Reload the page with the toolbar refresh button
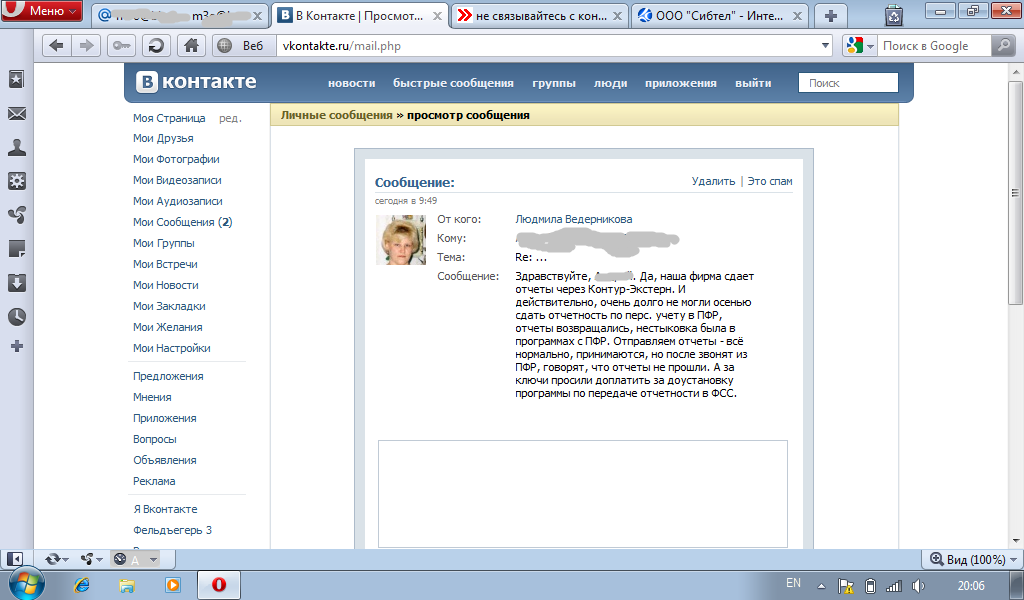The image size is (1024, 600). tap(156, 45)
